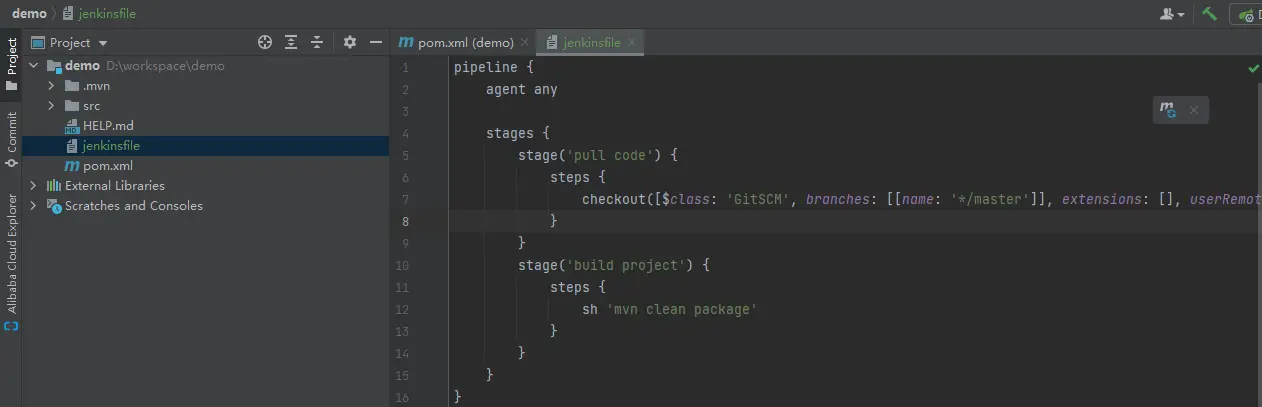Click the Select Opened File target icon

[x=265, y=42]
